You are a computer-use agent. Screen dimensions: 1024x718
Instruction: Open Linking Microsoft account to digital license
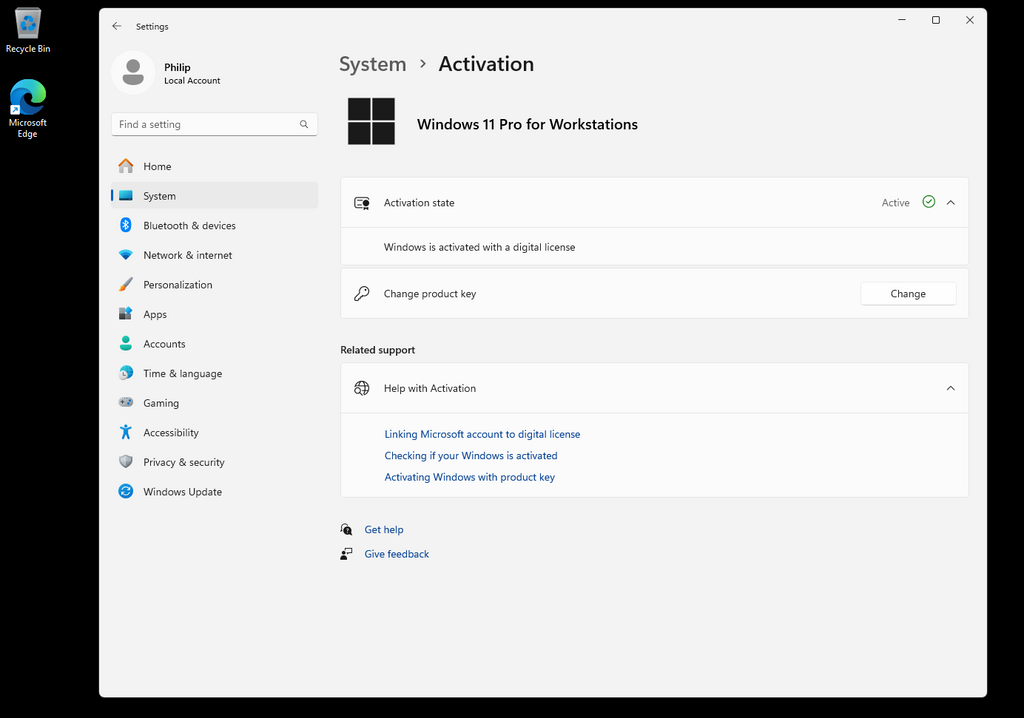coord(482,434)
